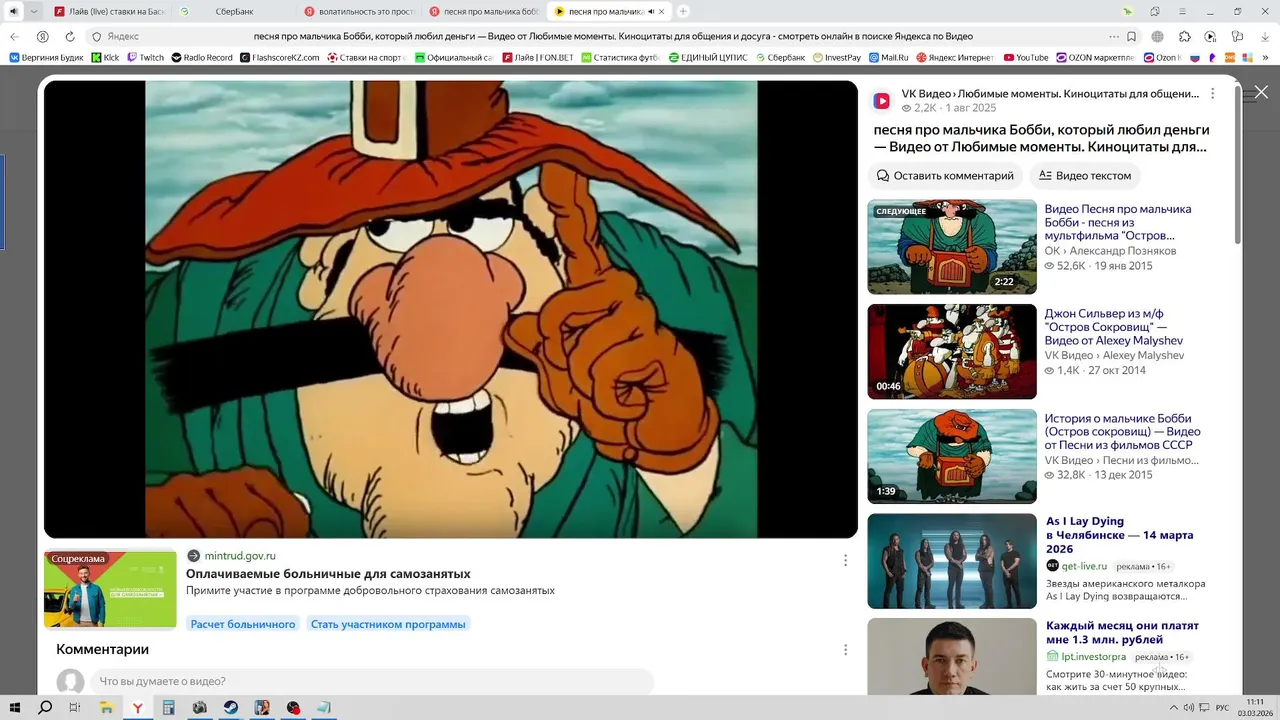Image resolution: width=1280 pixels, height=720 pixels.
Task: Close the video overlay with the X
Action: 1261,92
